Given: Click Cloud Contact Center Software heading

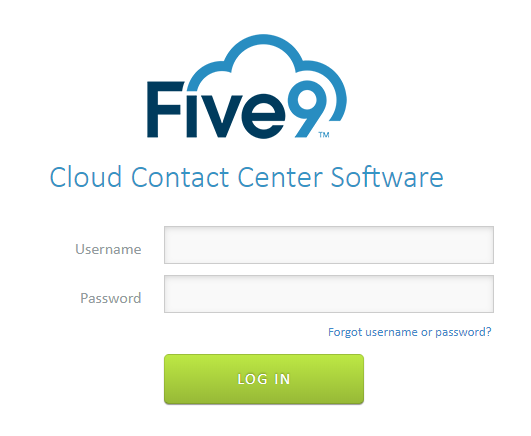Looking at the screenshot, I should point(247,177).
